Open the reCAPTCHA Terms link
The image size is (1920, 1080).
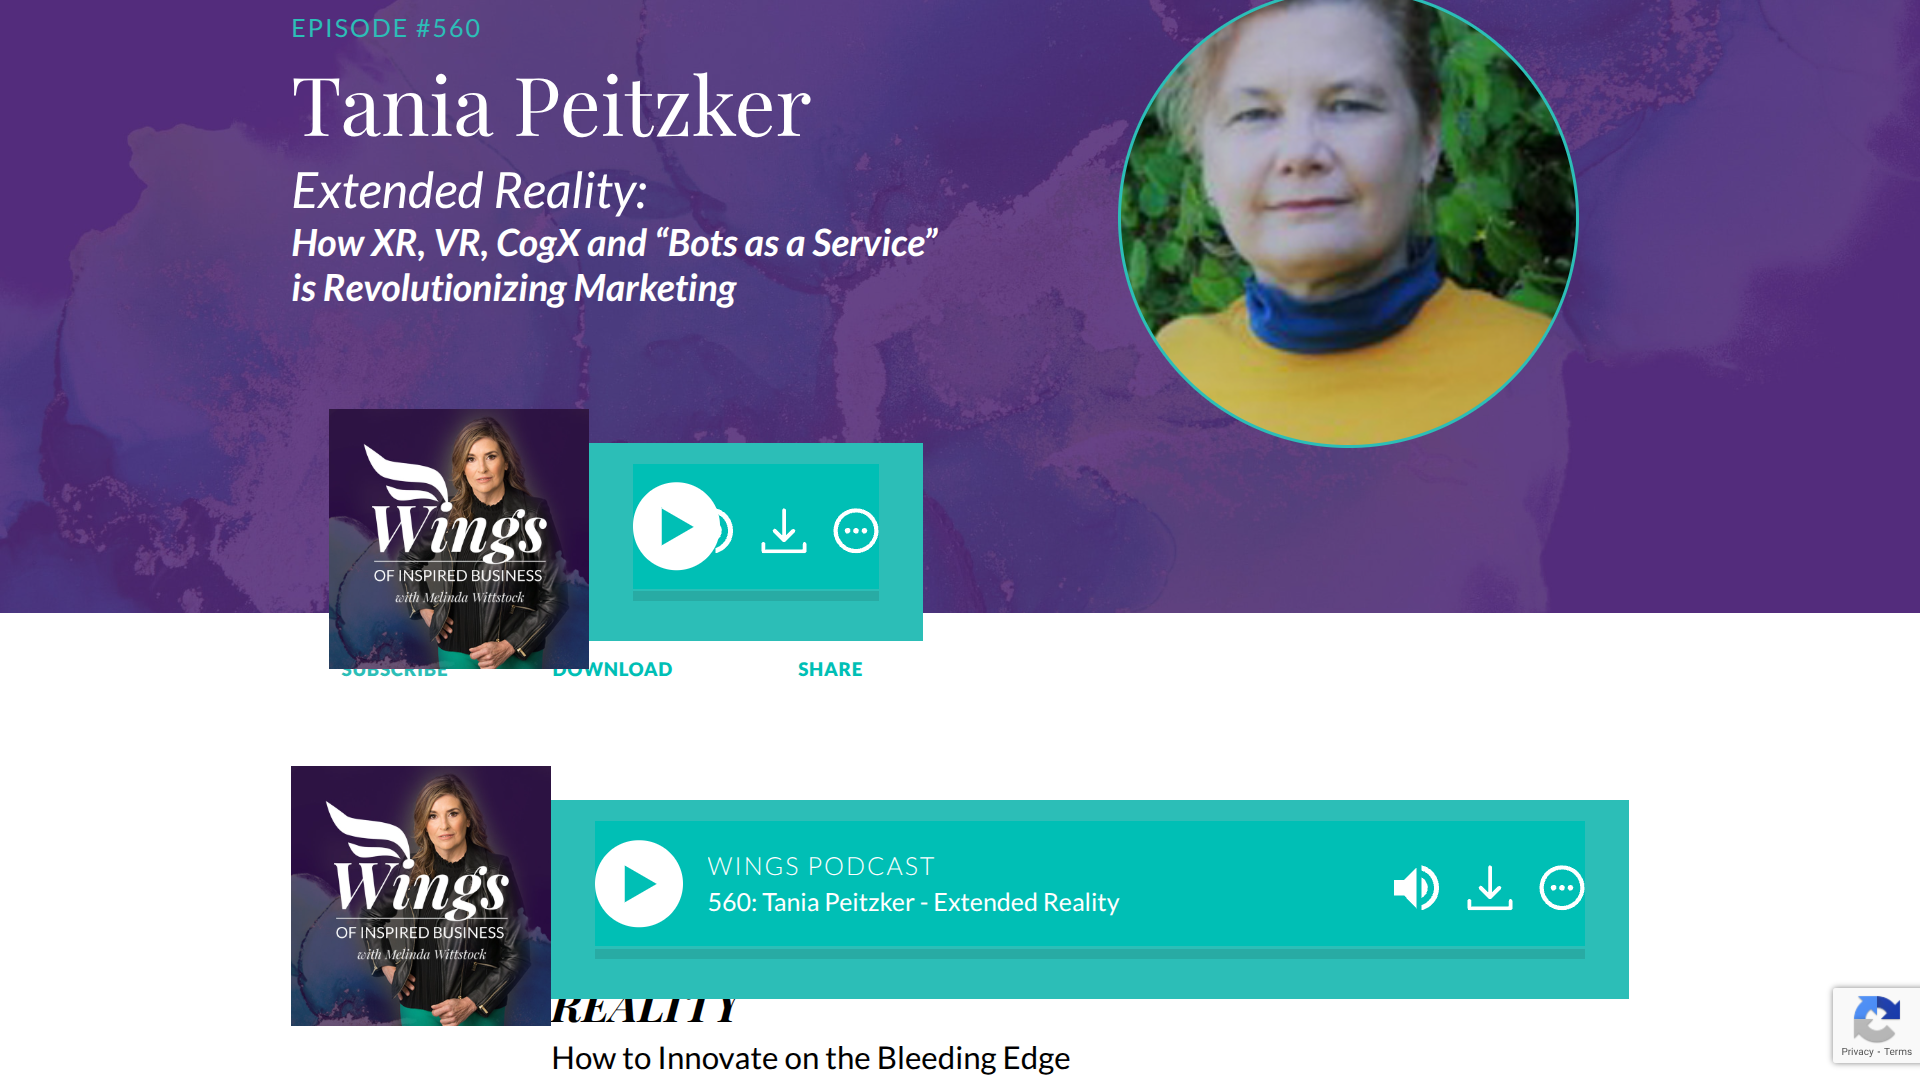1898,1052
